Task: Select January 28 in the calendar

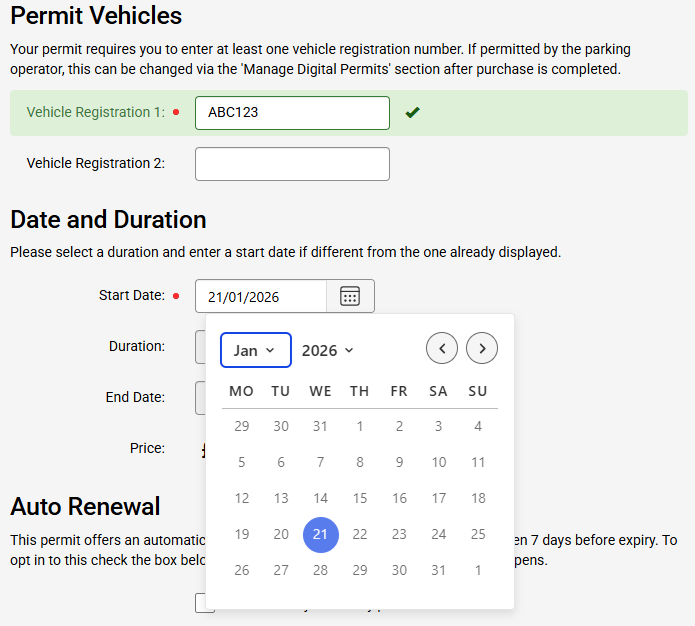Action: [x=321, y=570]
